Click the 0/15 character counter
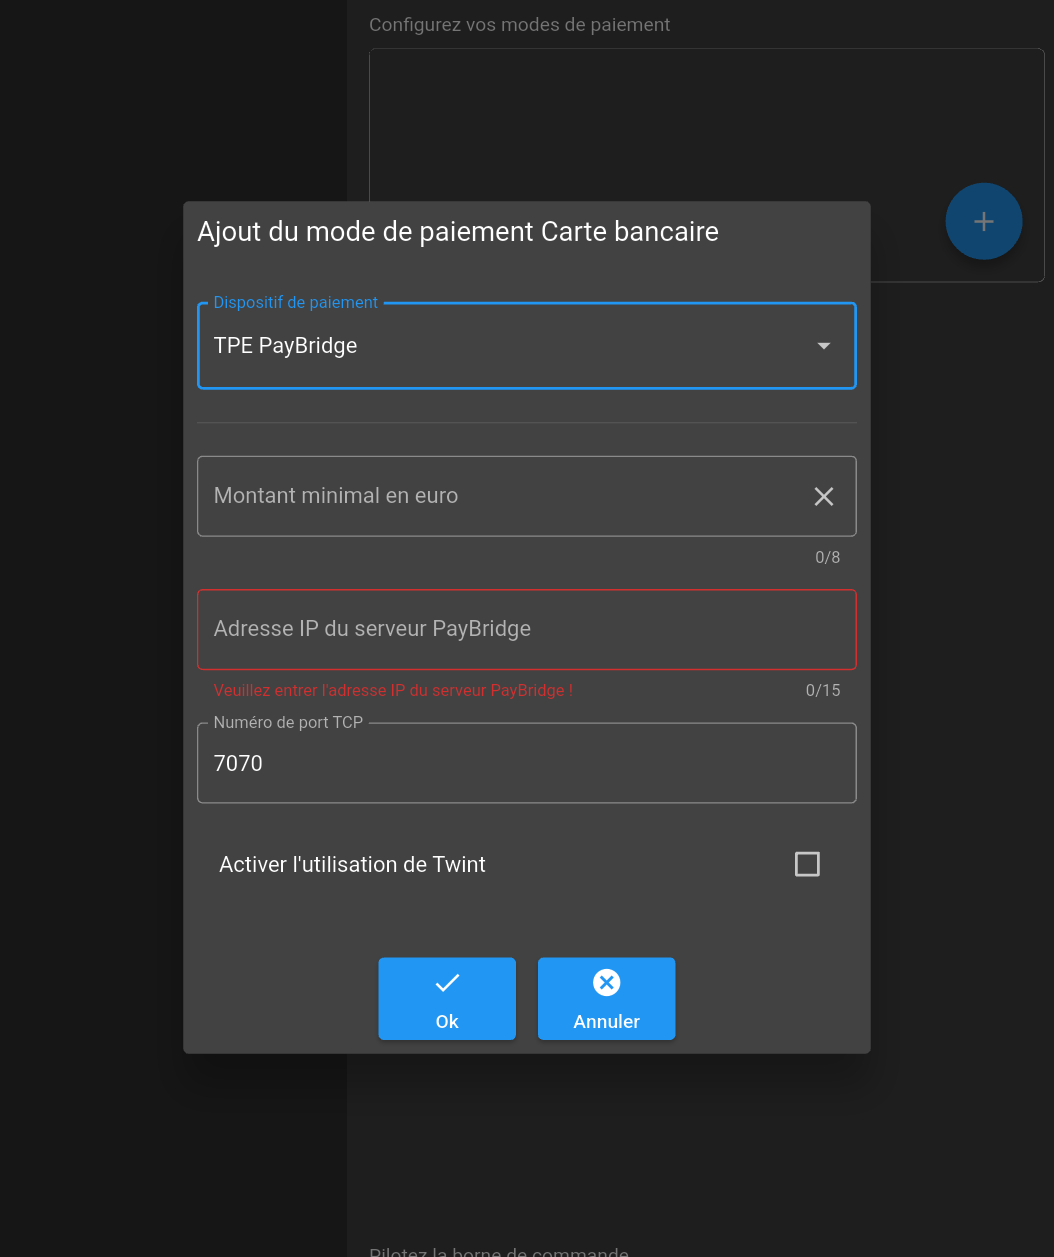Screen dimensions: 1054x1257 point(823,690)
